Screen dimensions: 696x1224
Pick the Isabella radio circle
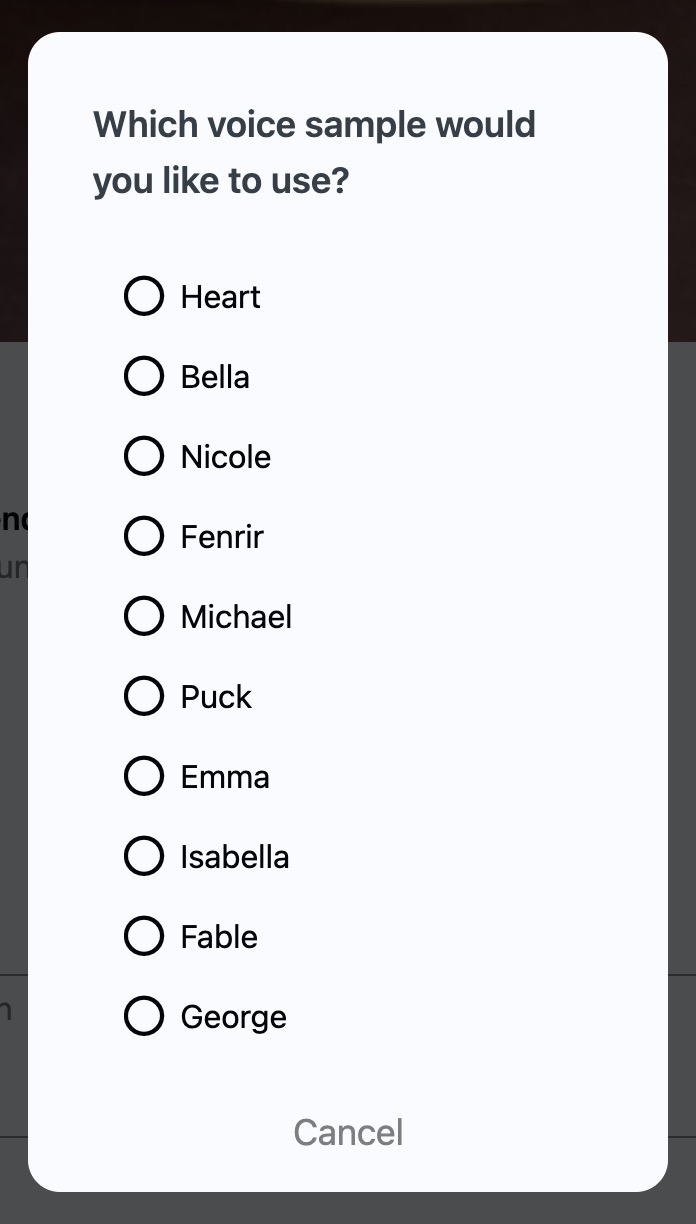coord(144,856)
